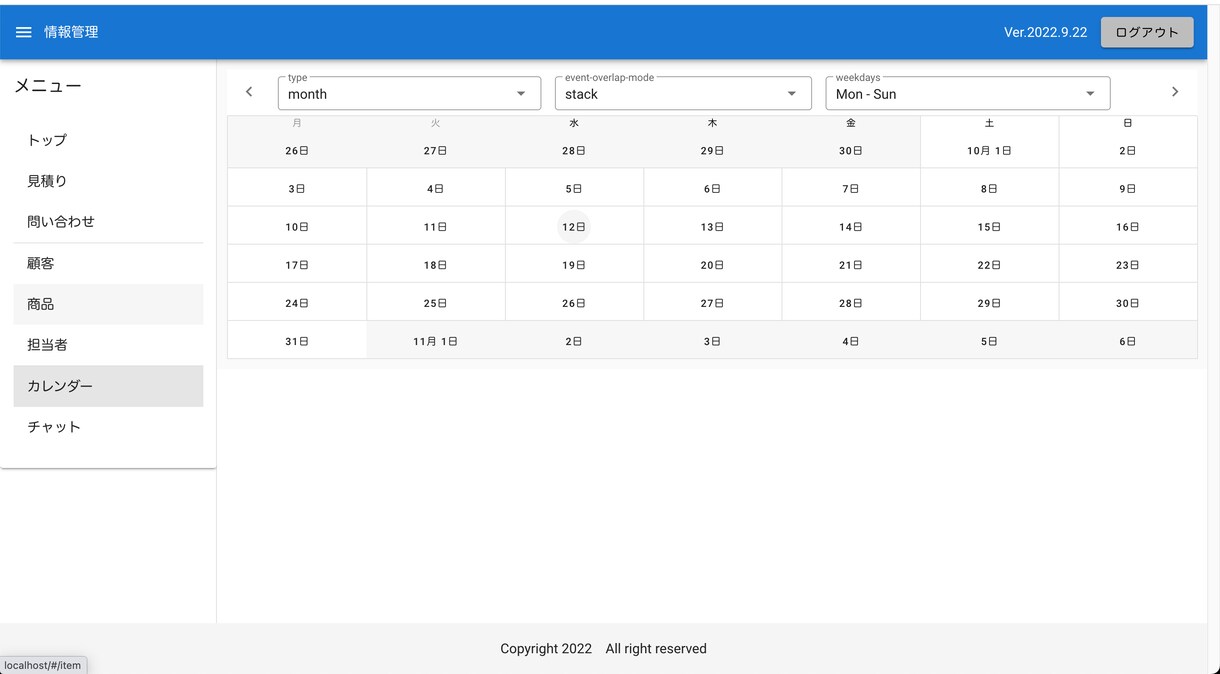The image size is (1220, 674).
Task: Select 商品 in the menu
Action: click(x=108, y=304)
